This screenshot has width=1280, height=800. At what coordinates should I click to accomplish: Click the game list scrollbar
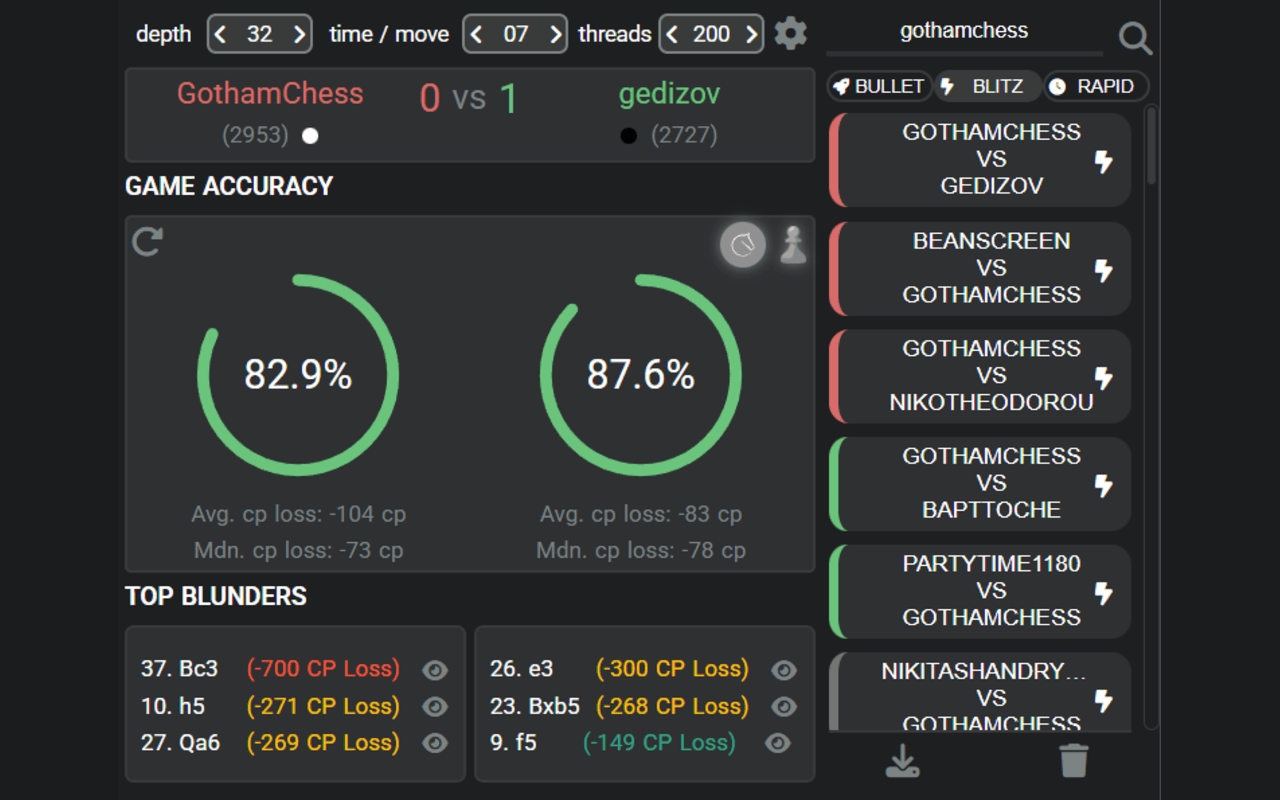pos(1151,146)
